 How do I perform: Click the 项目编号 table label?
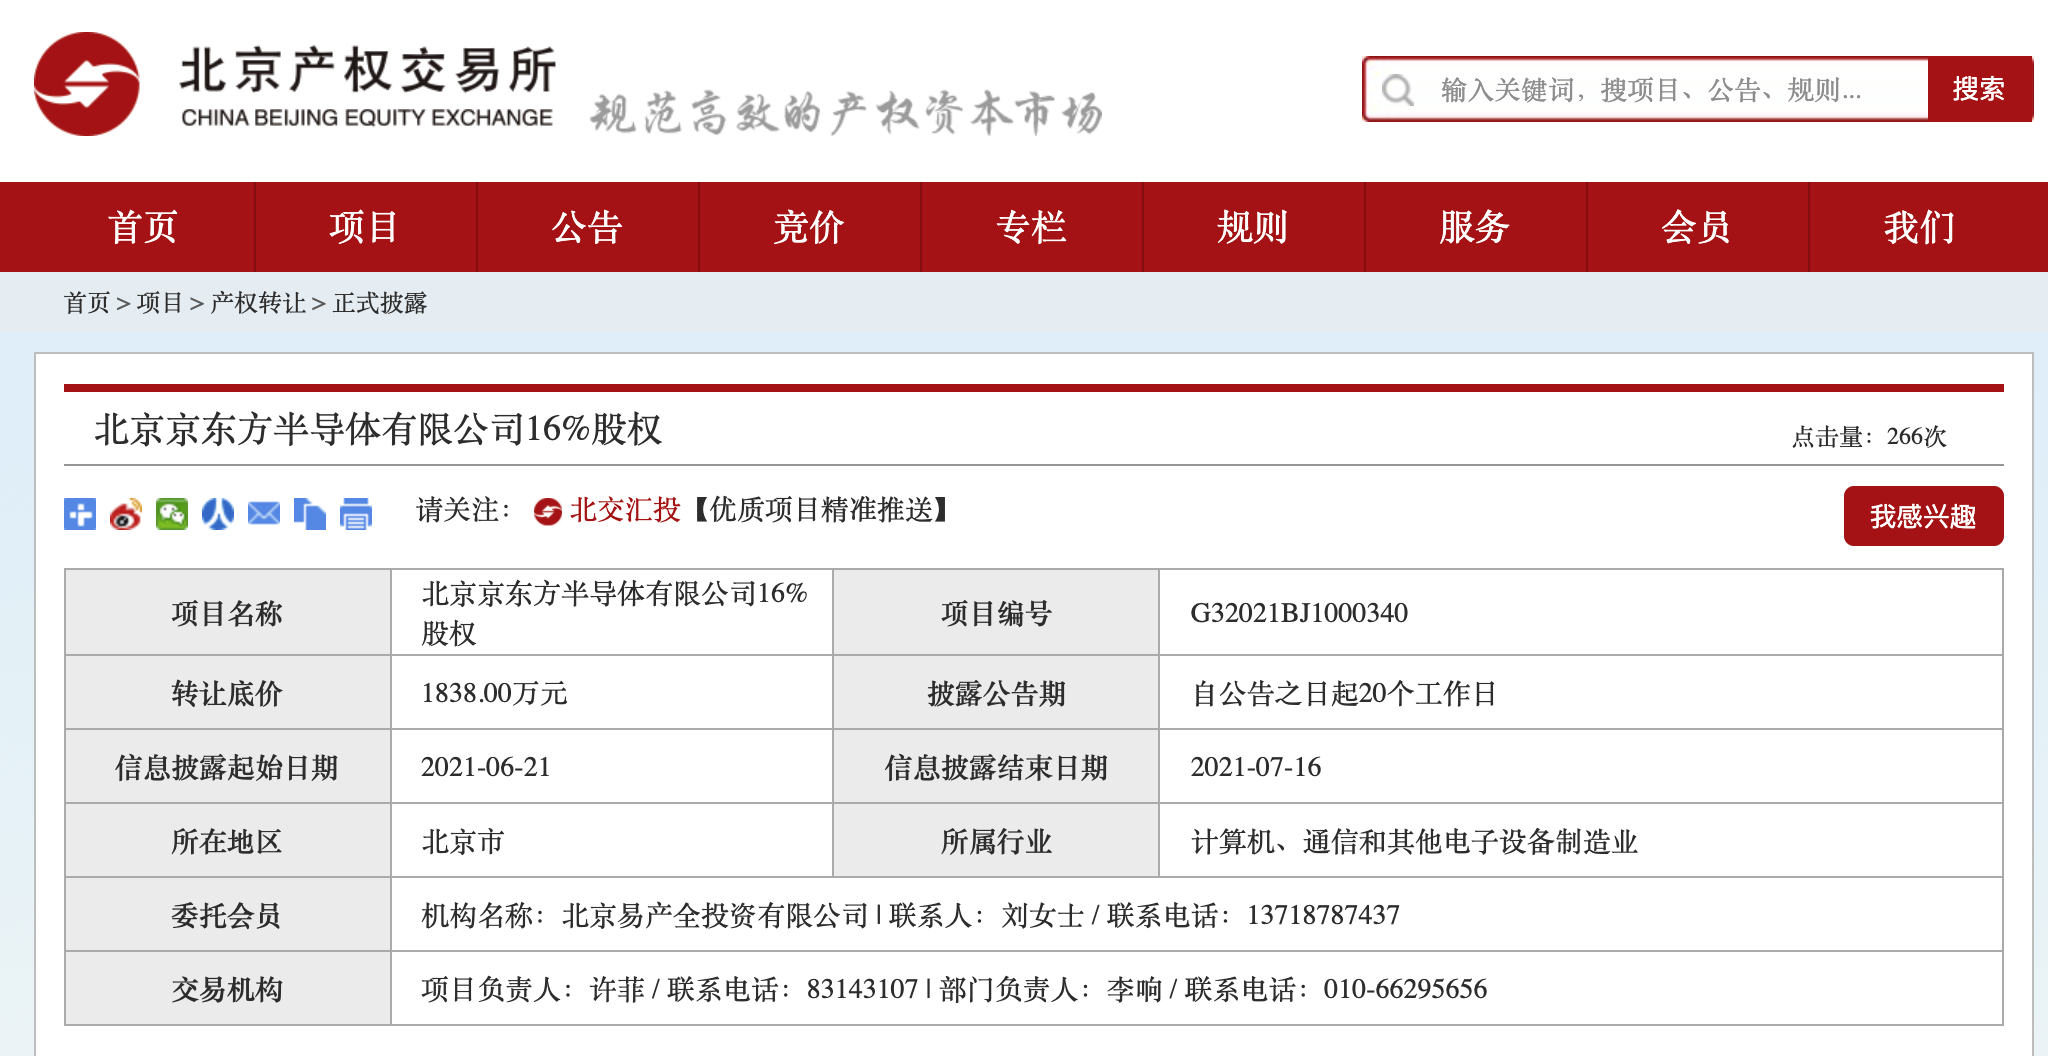pos(996,613)
